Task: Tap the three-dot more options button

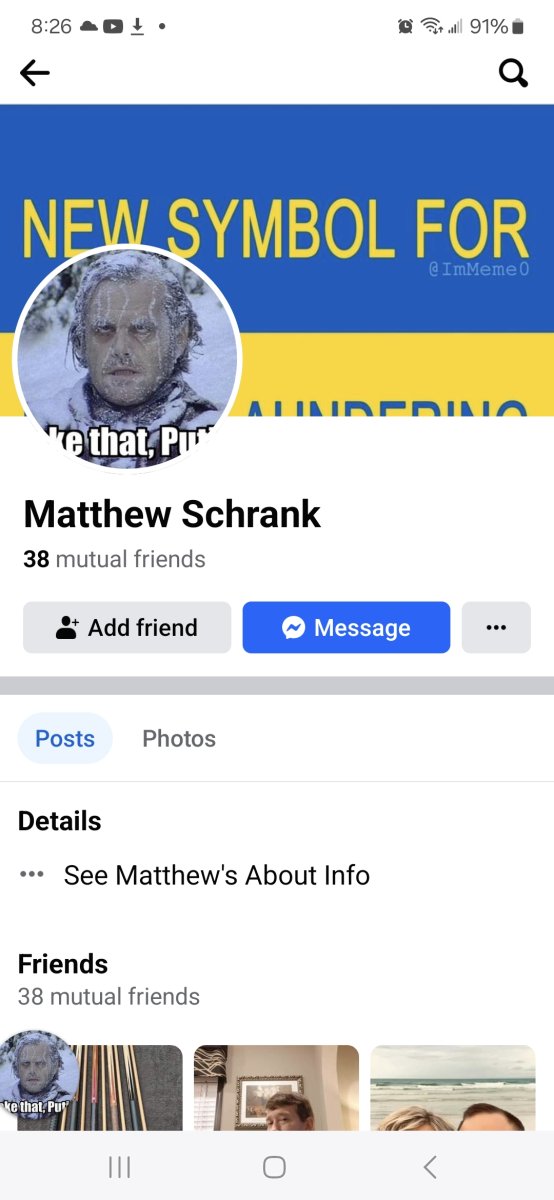Action: click(496, 627)
